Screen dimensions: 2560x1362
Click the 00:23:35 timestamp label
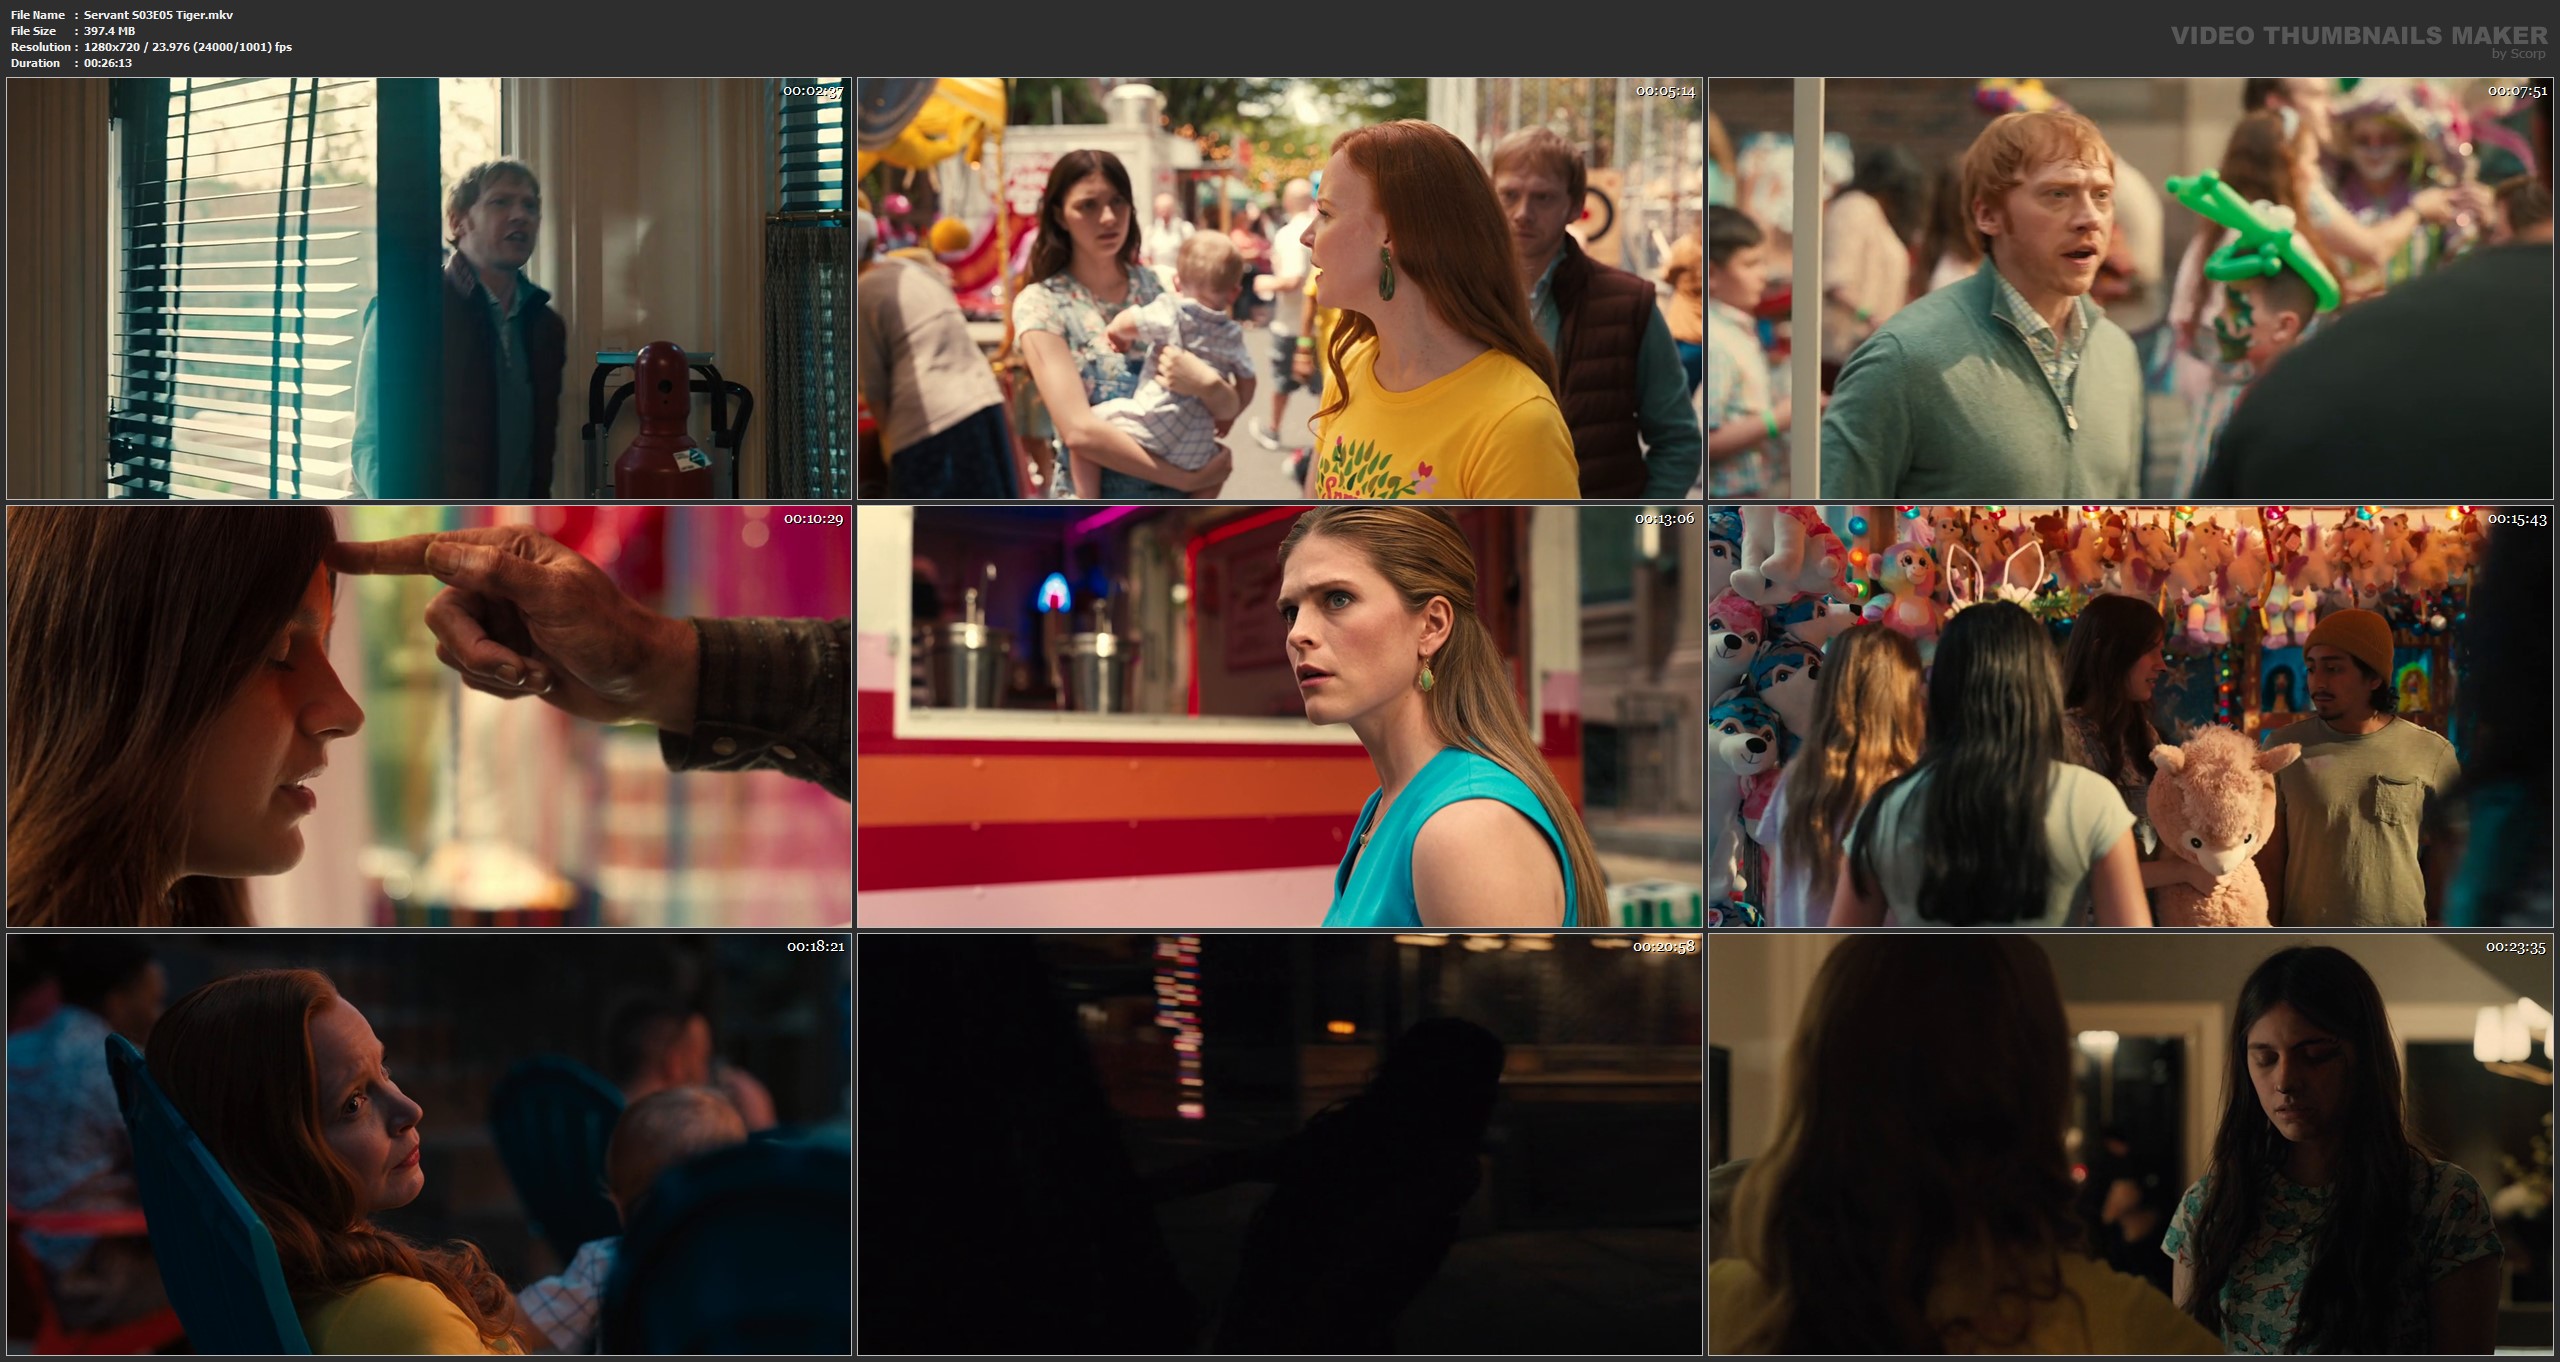click(x=2517, y=946)
